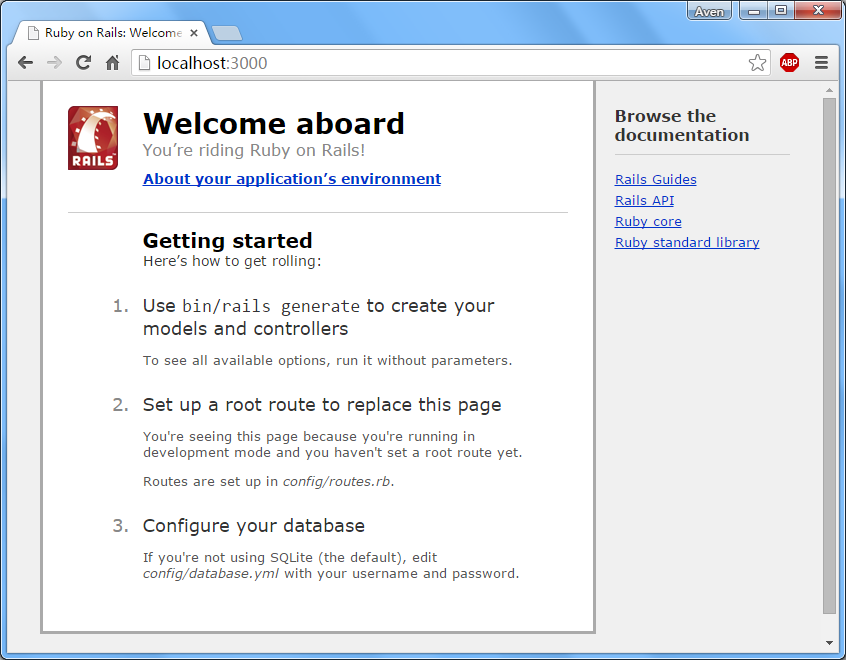Viewport: 846px width, 660px height.
Task: Reload the localhost page
Action: (x=83, y=63)
